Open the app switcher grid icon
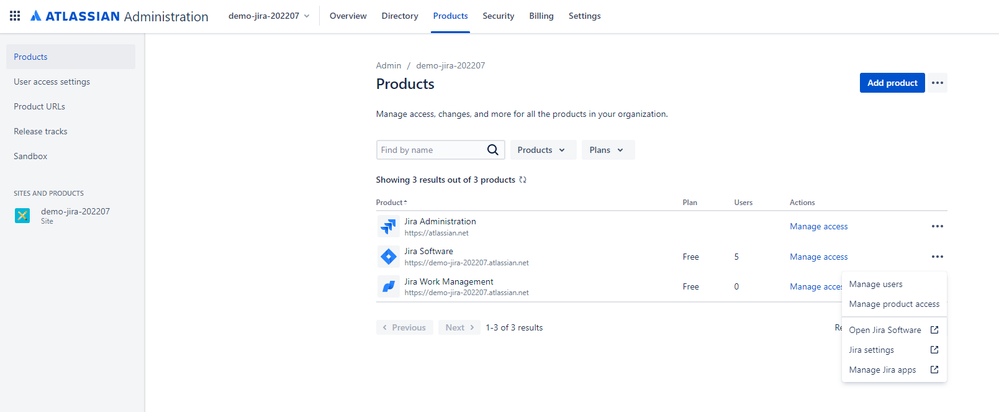This screenshot has height=412, width=999. [x=15, y=16]
